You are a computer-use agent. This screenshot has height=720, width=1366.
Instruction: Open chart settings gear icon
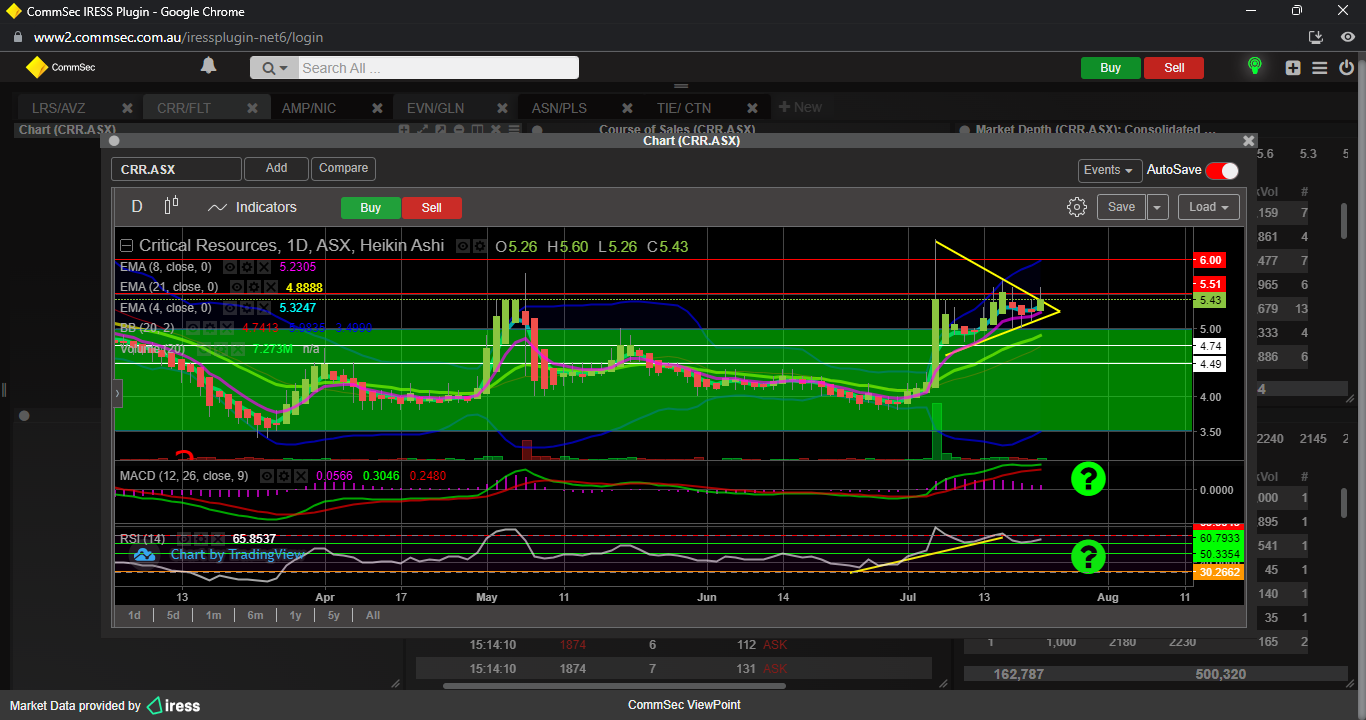[1076, 207]
